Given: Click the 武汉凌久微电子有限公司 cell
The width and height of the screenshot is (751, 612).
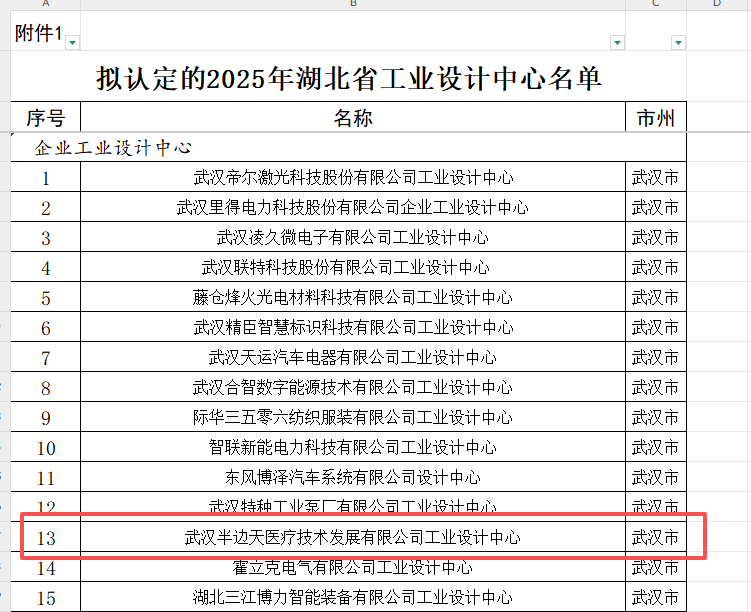Looking at the screenshot, I should 353,238.
